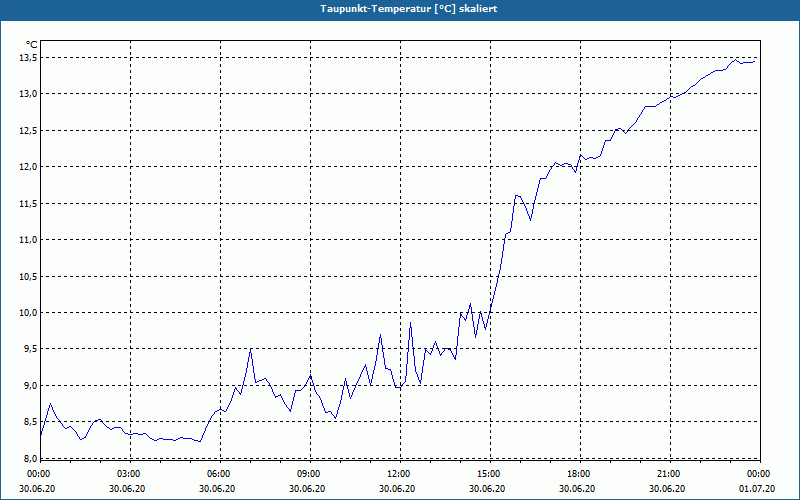Click the 21:00 time label
The image size is (800, 500).
[x=670, y=474]
